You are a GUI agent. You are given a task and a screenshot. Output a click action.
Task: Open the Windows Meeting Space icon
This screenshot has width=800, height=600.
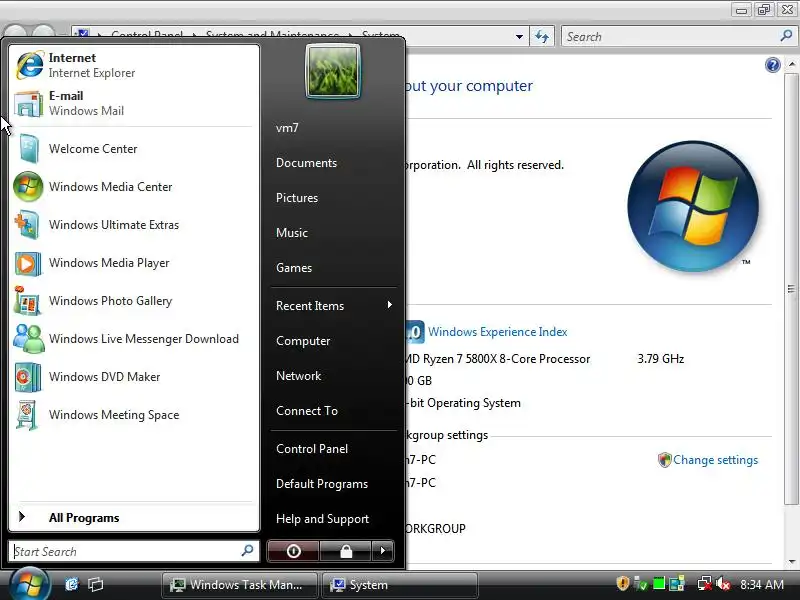pos(28,415)
